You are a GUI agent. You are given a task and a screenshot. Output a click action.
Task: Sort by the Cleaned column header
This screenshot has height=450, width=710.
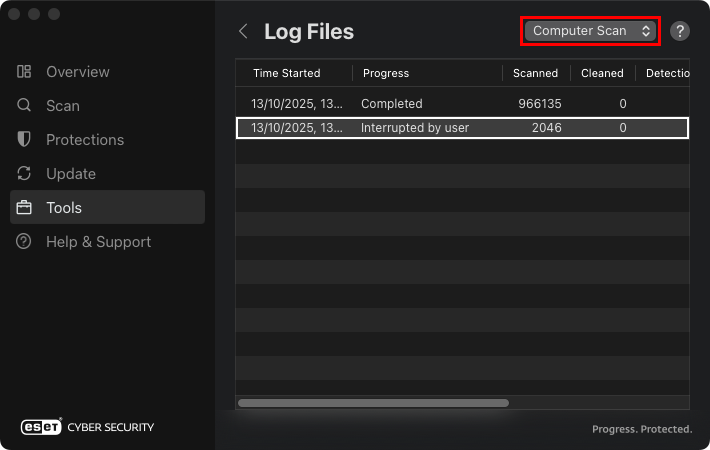(x=602, y=73)
